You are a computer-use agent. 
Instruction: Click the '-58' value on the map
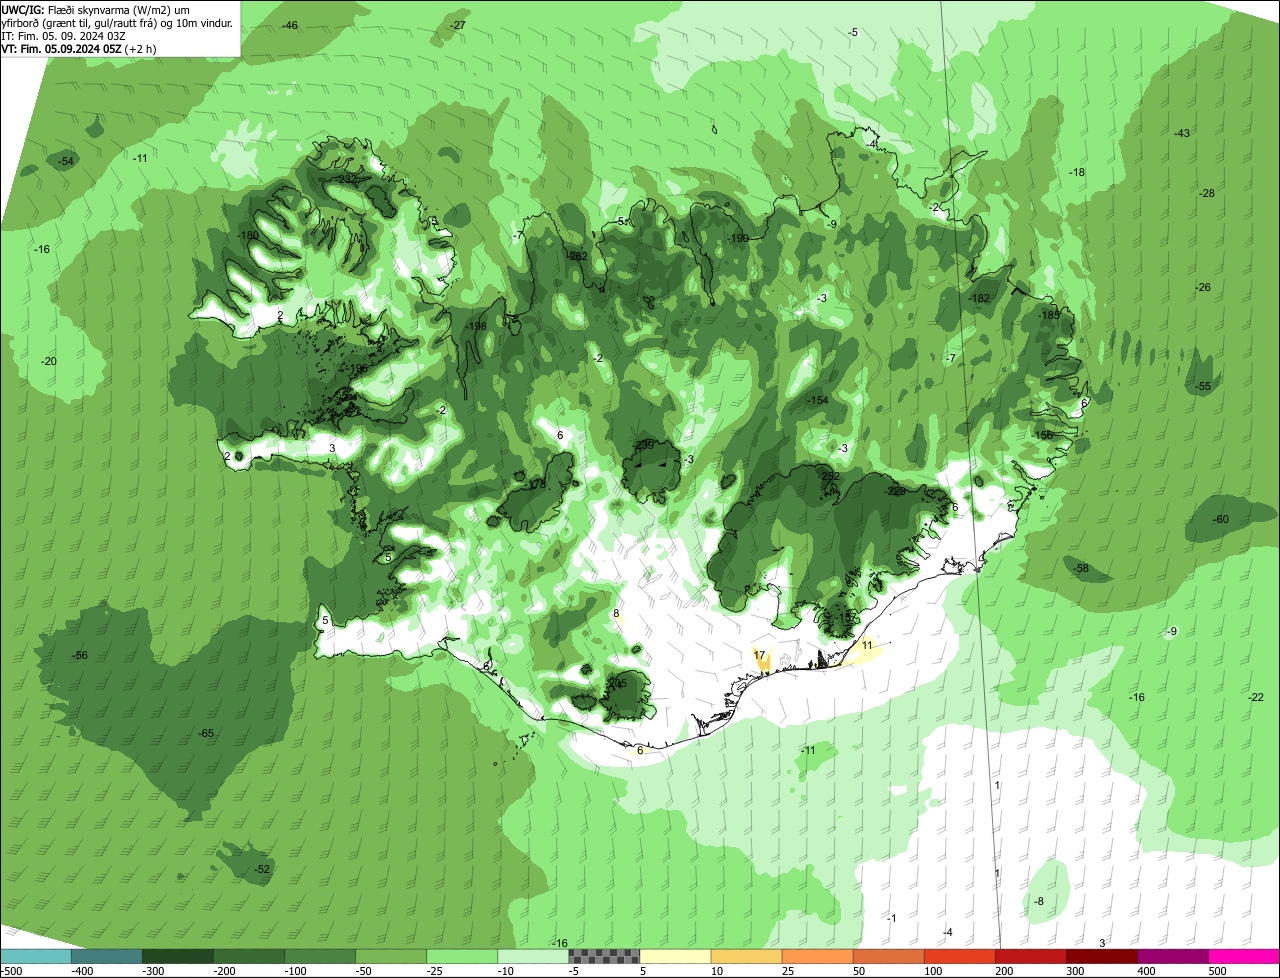[x=1081, y=568]
